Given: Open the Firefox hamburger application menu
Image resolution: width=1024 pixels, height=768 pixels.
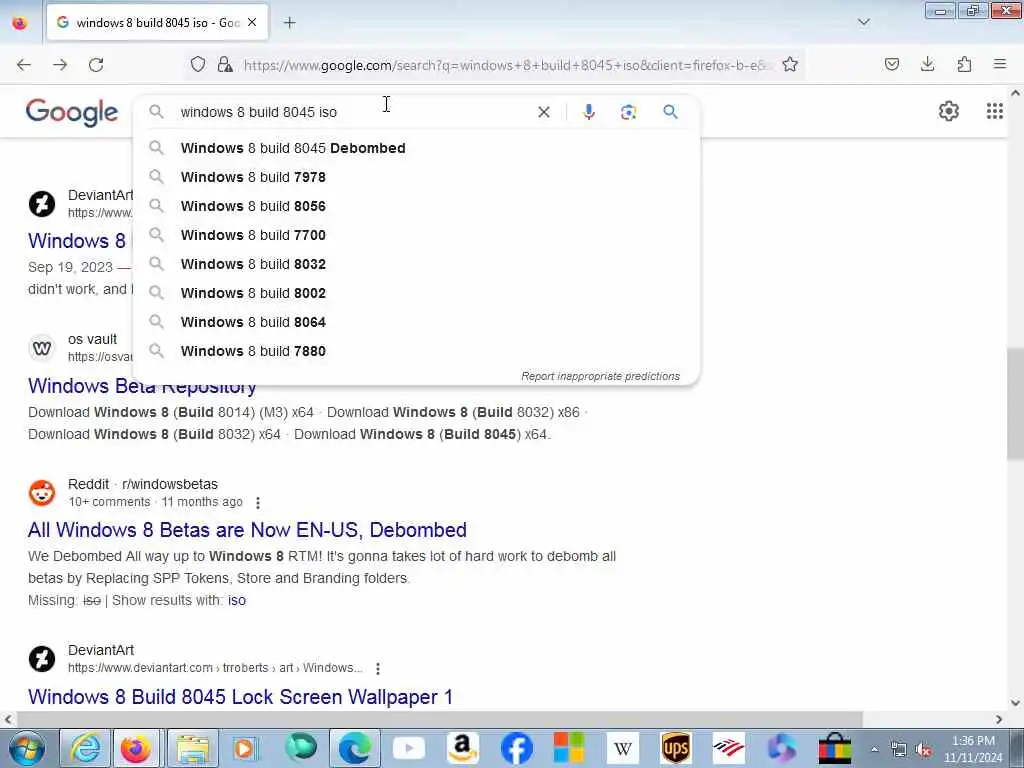Looking at the screenshot, I should point(1000,64).
